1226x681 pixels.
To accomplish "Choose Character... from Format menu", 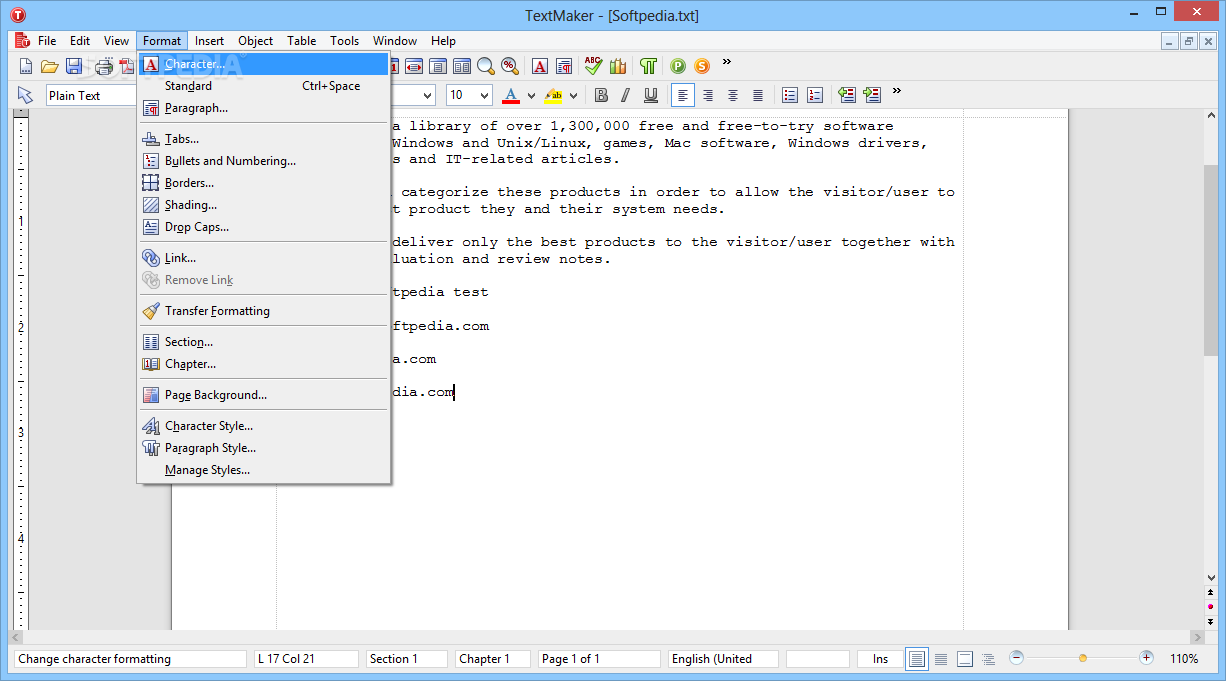I will pyautogui.click(x=263, y=64).
